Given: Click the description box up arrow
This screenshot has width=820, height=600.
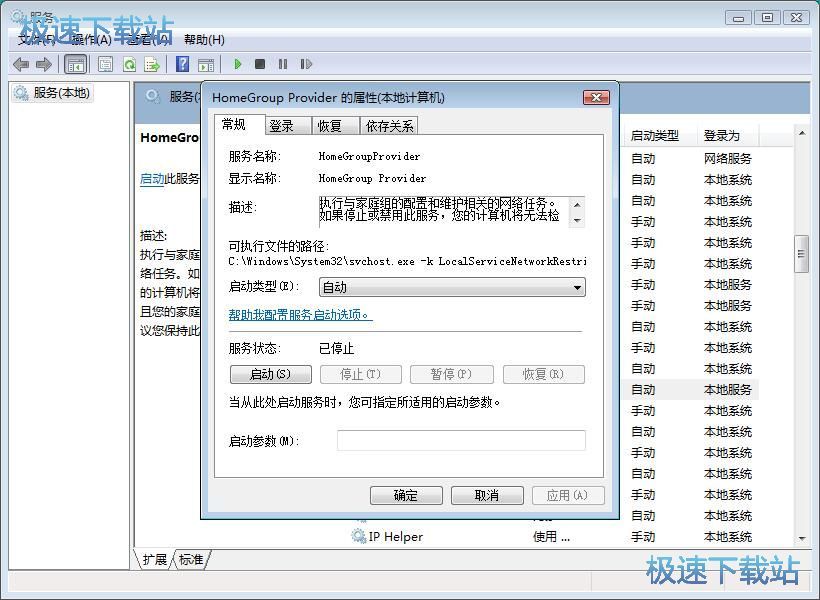Looking at the screenshot, I should (577, 205).
